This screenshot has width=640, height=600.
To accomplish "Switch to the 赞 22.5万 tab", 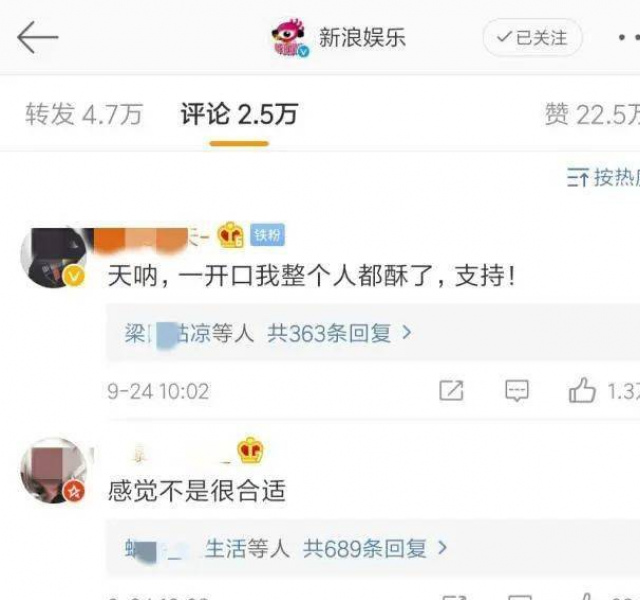I will tap(592, 113).
